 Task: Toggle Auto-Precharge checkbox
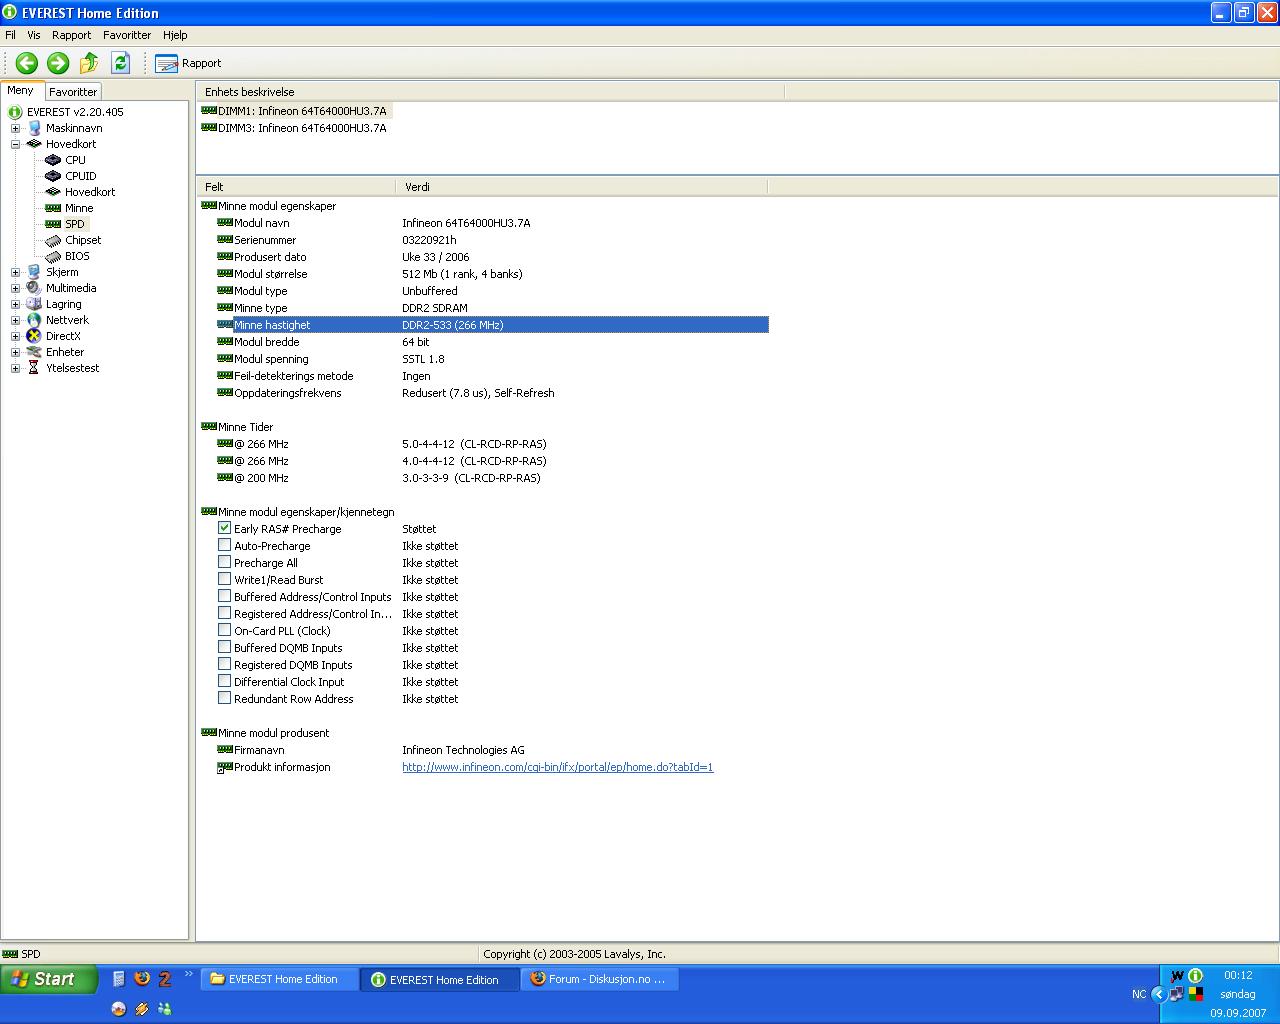point(224,545)
